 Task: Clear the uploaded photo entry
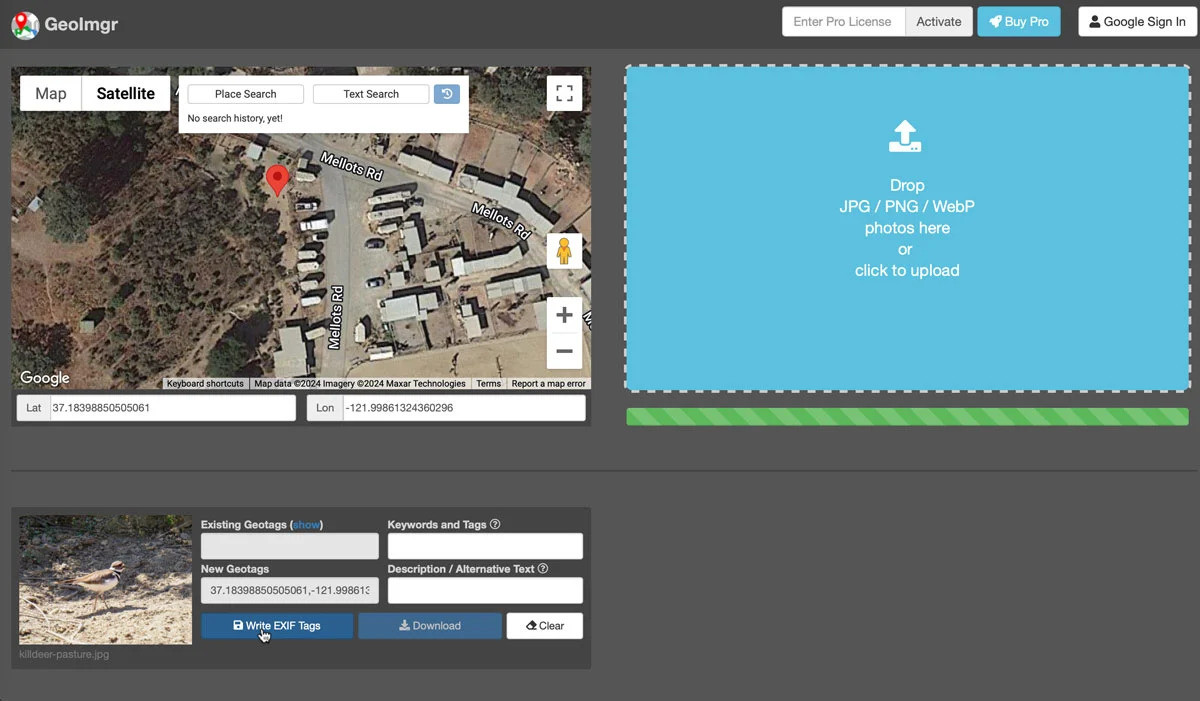point(545,626)
